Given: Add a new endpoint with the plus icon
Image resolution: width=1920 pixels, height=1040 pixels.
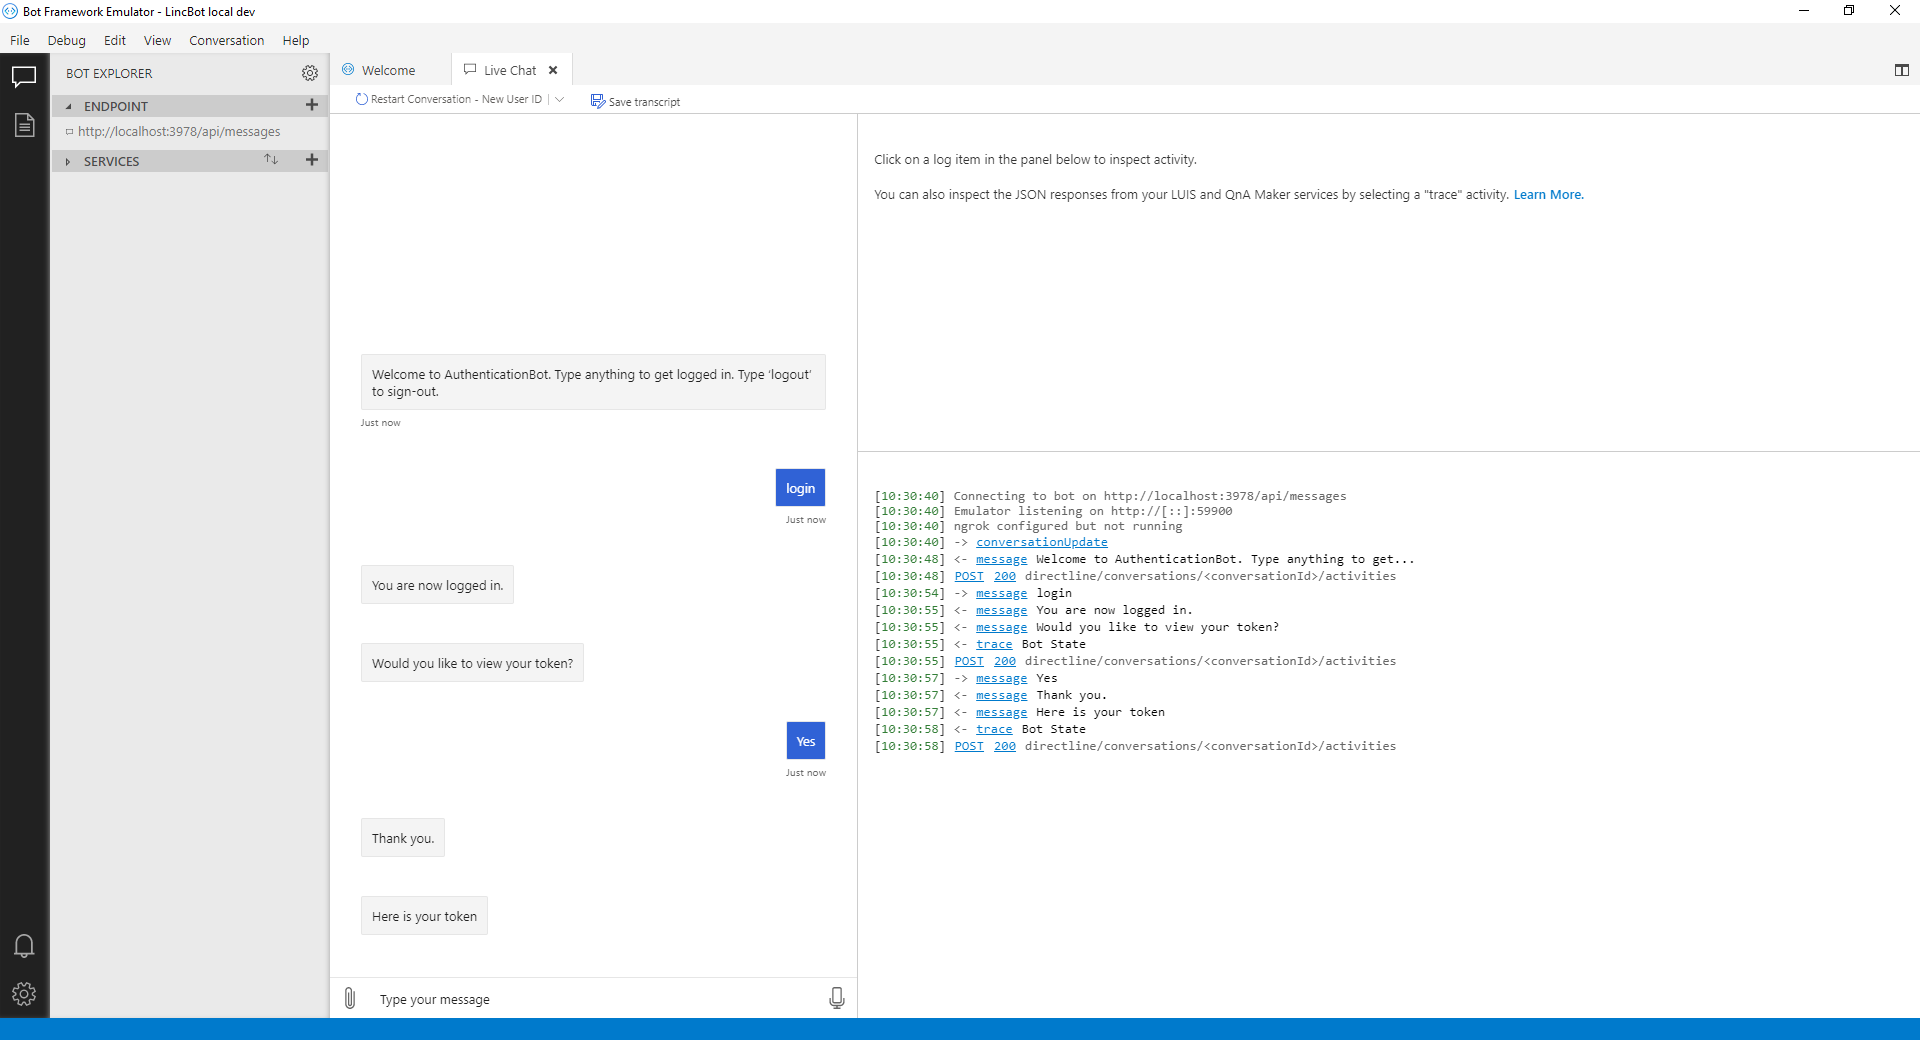Looking at the screenshot, I should 311,105.
